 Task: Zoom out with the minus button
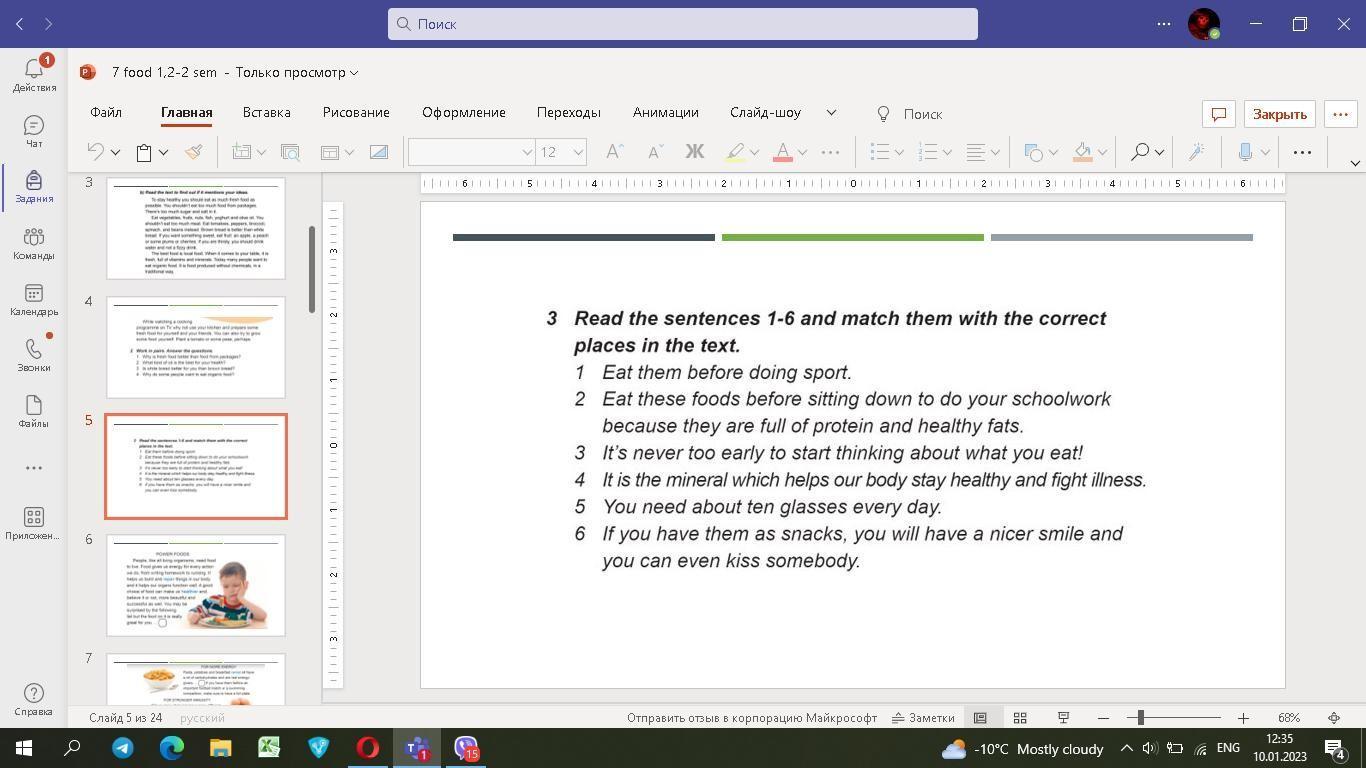tap(1103, 718)
